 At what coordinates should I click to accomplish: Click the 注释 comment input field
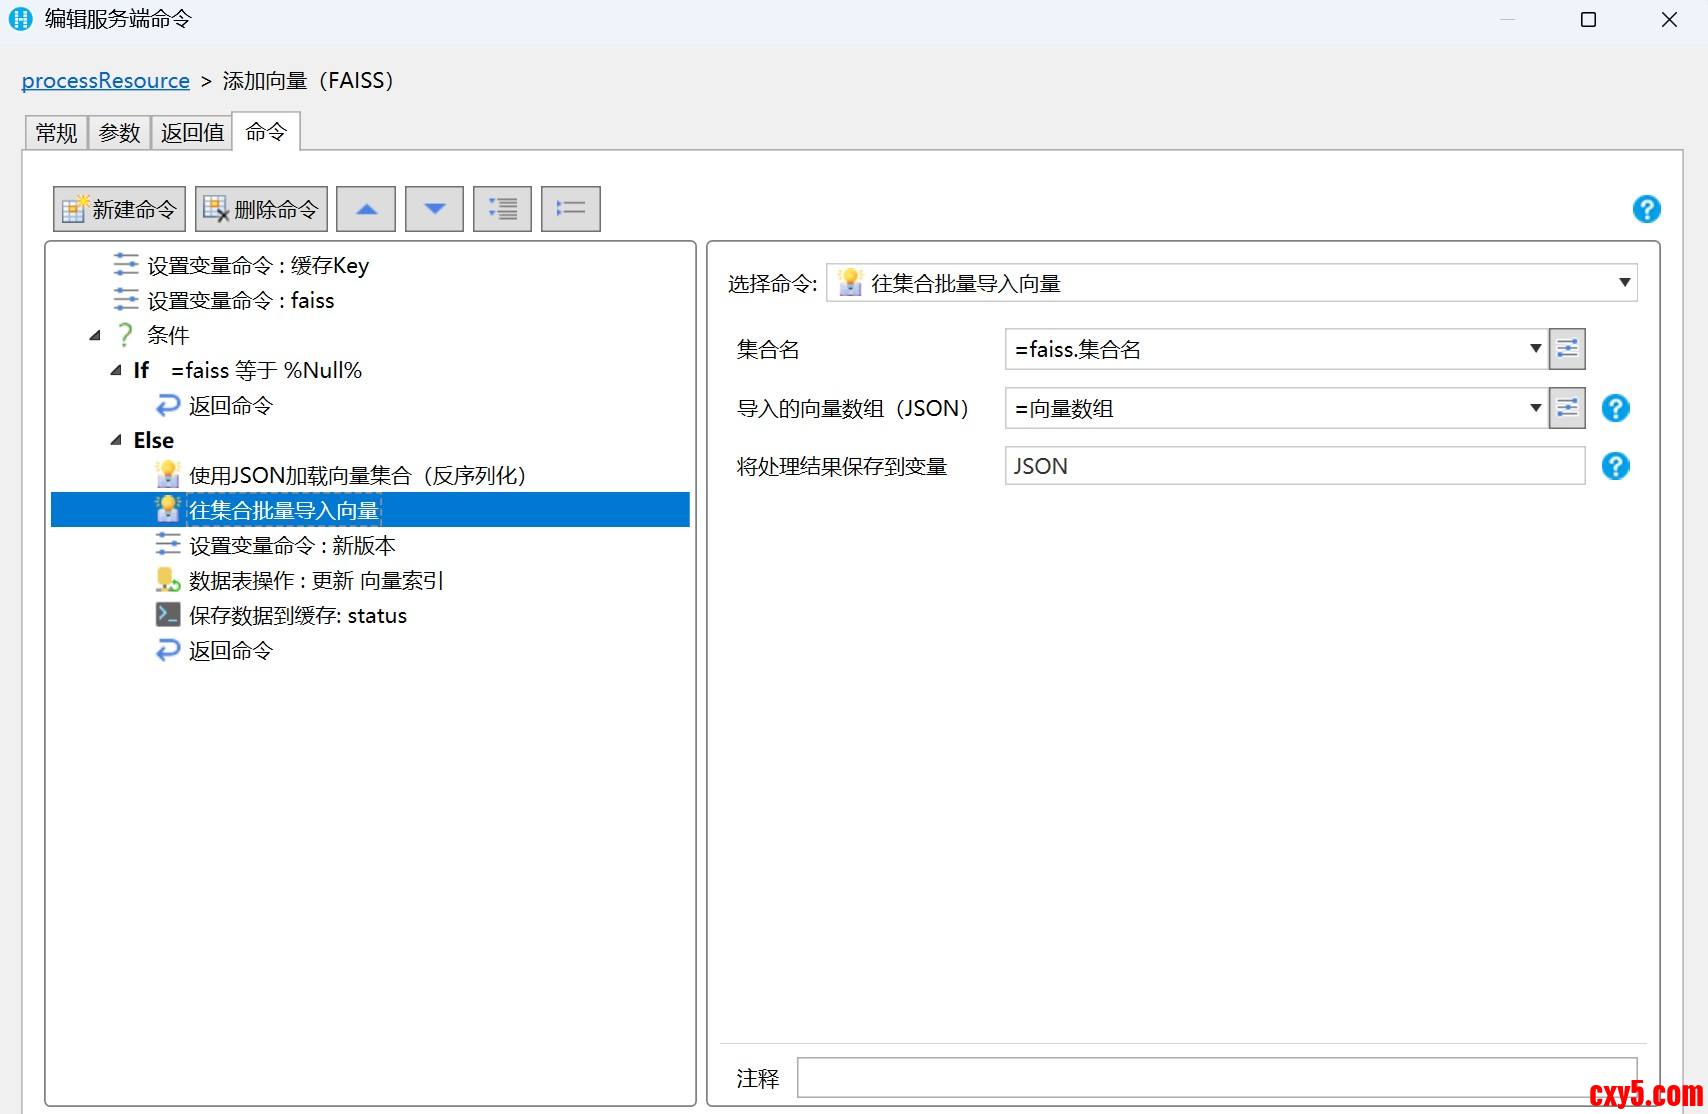click(1216, 1078)
